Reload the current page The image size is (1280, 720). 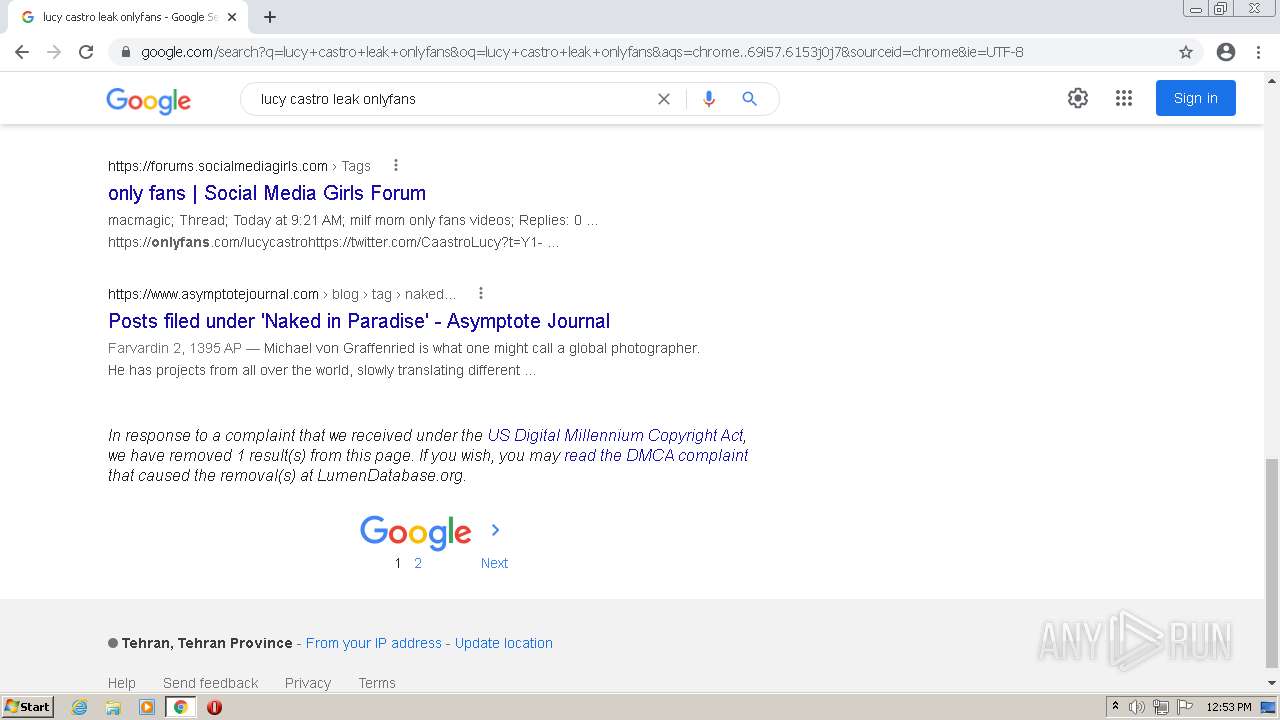coord(86,52)
